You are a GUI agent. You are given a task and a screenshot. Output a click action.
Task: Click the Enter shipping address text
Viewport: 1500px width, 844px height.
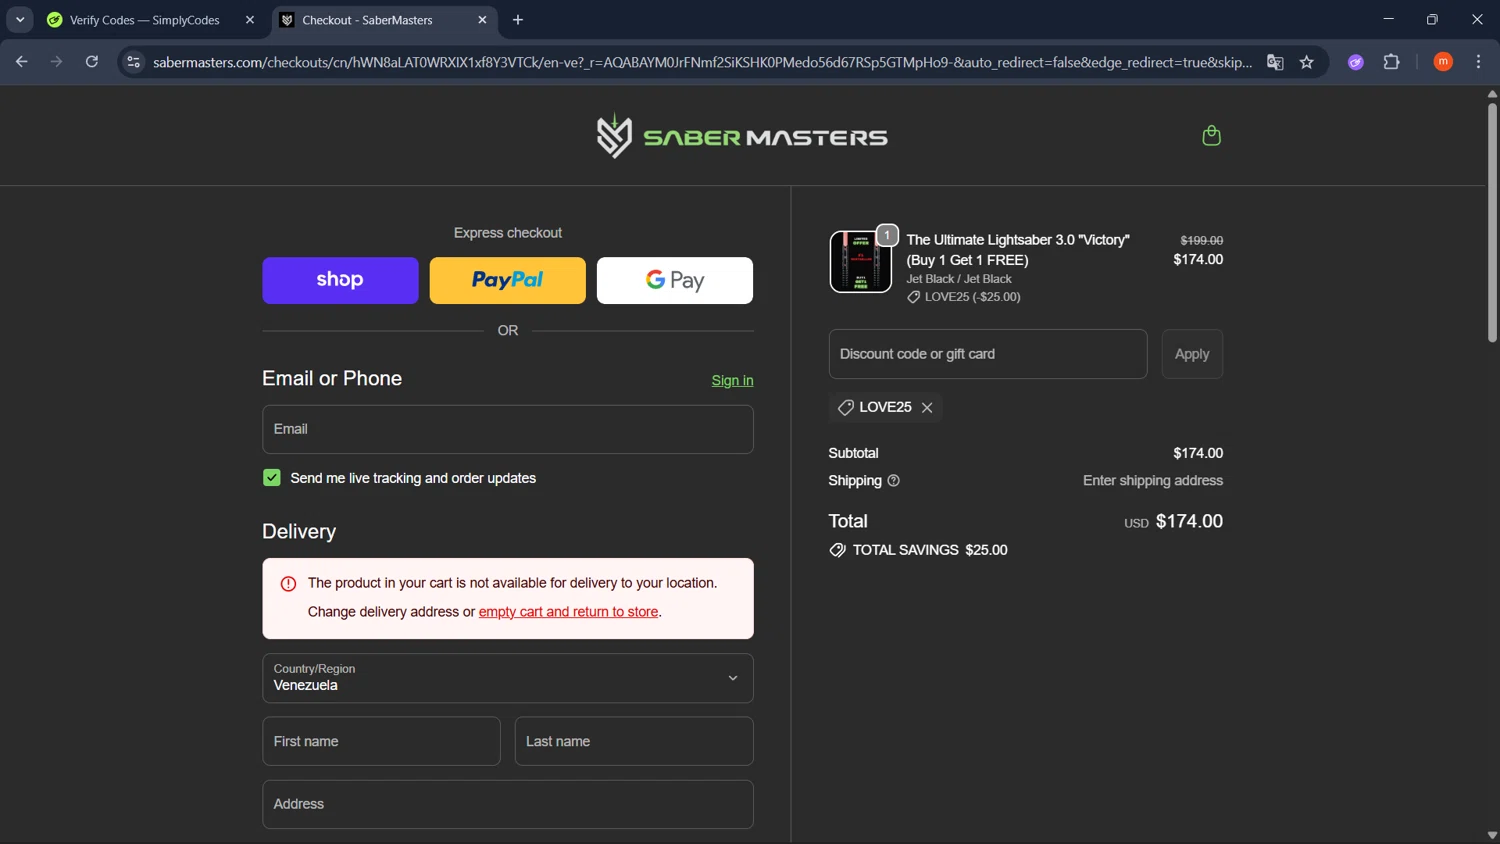pos(1153,481)
